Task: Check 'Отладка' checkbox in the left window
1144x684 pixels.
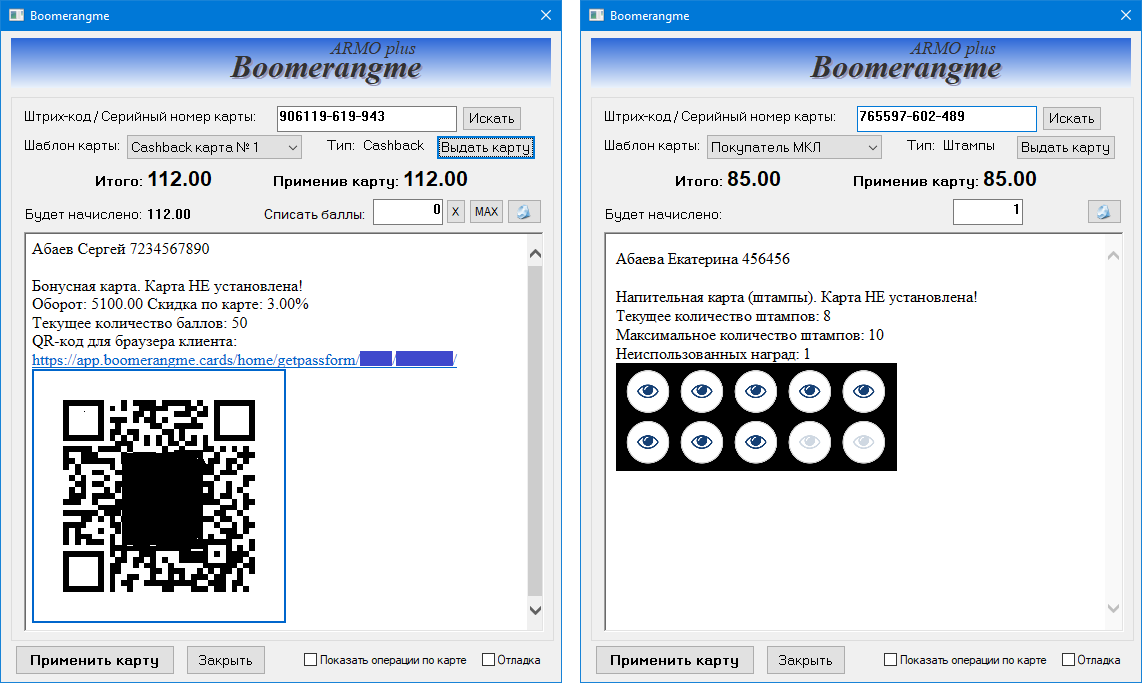Action: [x=488, y=660]
